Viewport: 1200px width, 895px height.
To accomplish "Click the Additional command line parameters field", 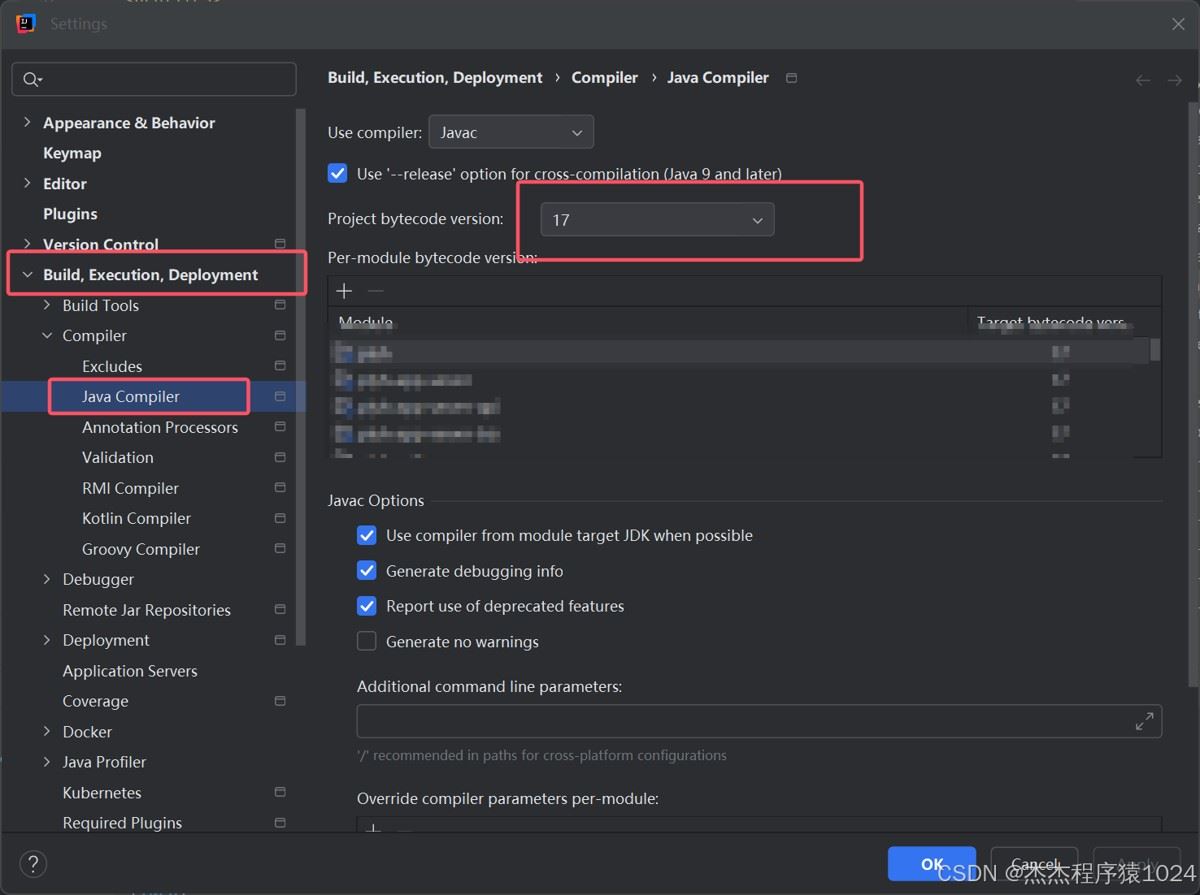I will (x=740, y=722).
